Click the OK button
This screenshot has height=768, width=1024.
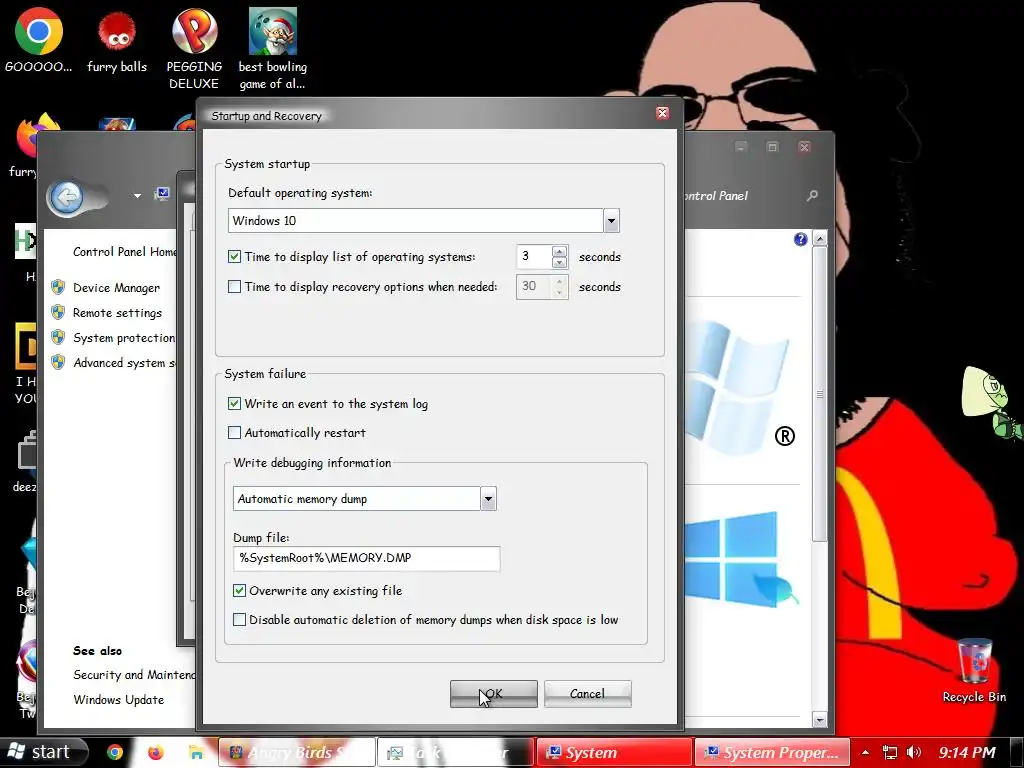494,694
